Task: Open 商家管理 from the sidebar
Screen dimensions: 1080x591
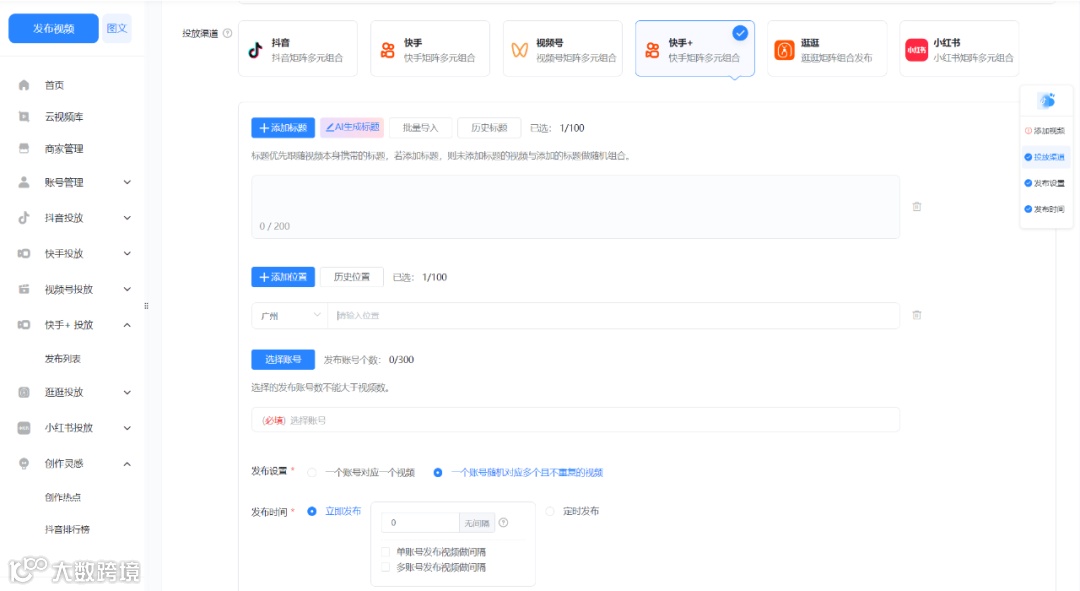Action: (x=63, y=150)
